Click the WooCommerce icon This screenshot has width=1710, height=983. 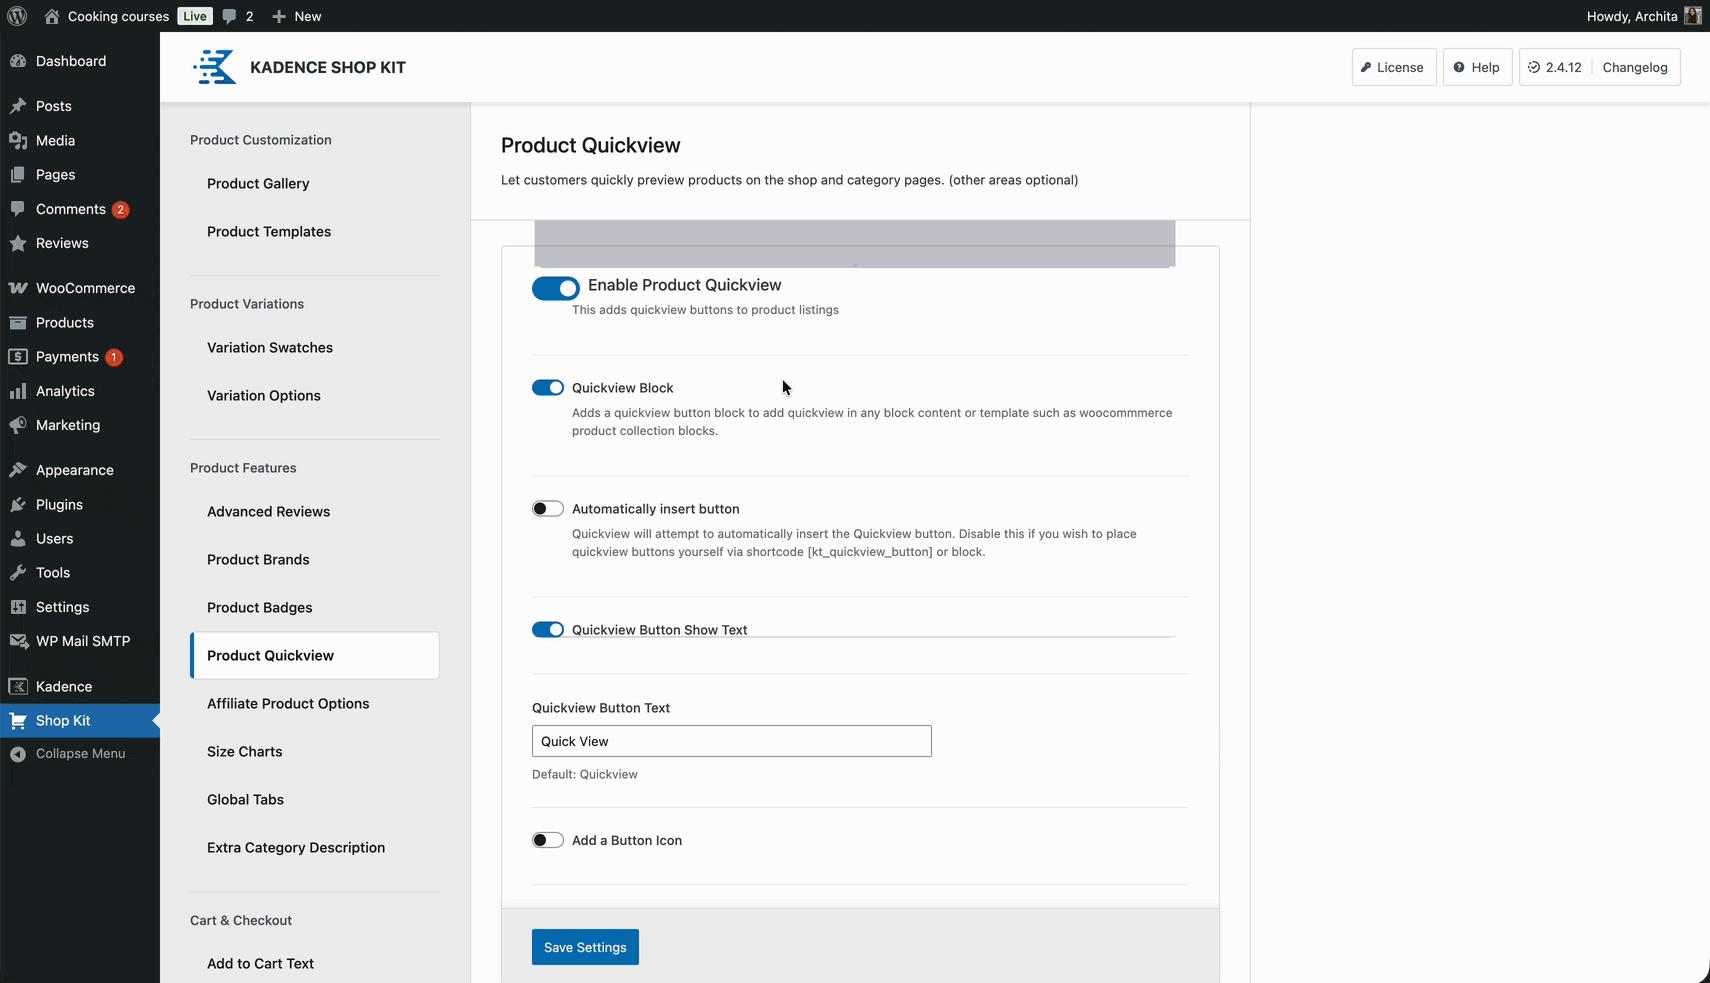point(18,288)
